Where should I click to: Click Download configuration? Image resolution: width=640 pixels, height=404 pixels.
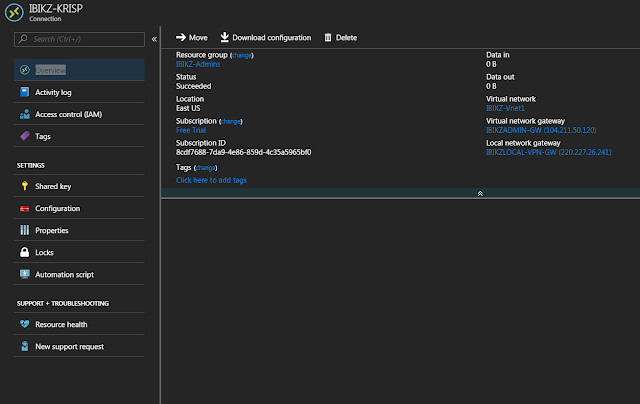271,38
